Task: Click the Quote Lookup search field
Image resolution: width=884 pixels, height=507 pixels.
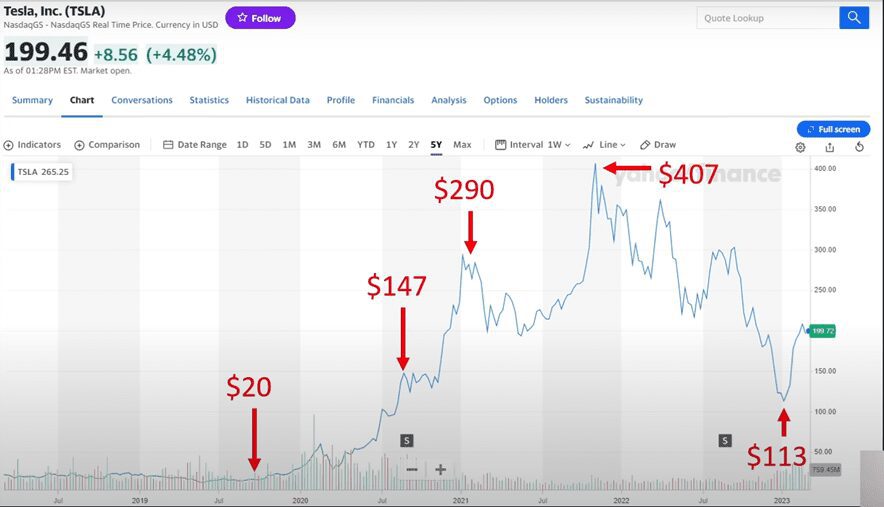Action: click(767, 18)
